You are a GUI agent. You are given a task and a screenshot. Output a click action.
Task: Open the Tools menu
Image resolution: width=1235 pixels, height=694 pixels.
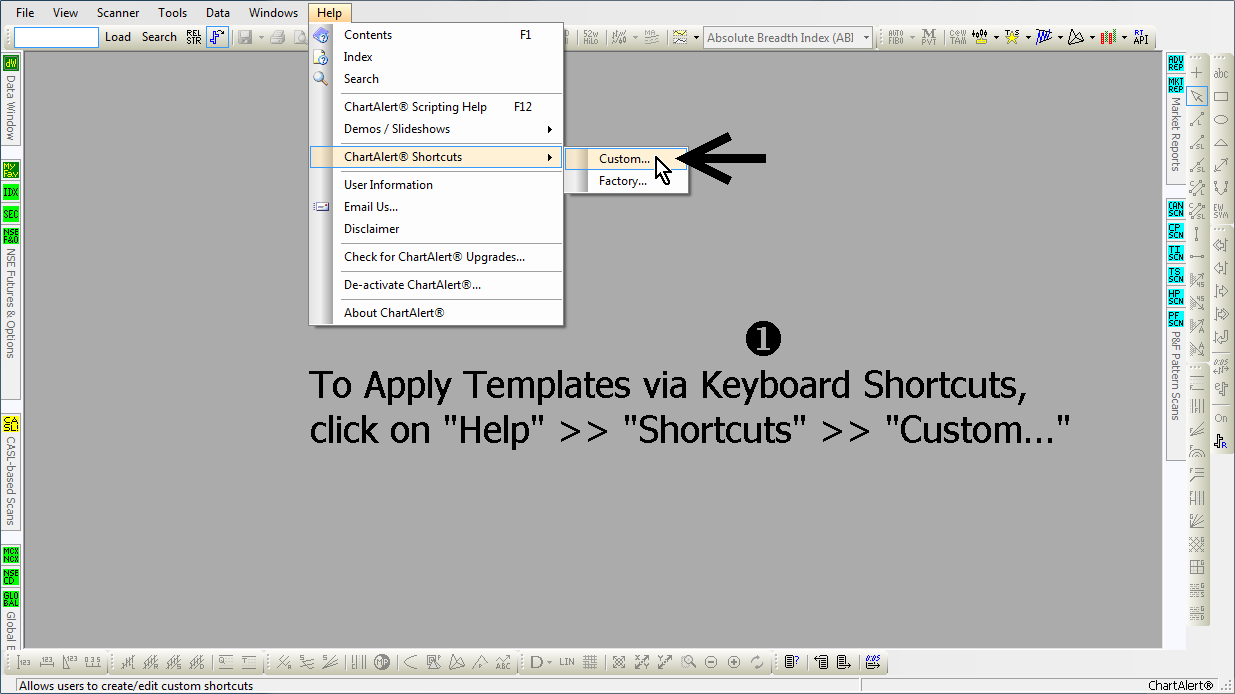tap(172, 13)
